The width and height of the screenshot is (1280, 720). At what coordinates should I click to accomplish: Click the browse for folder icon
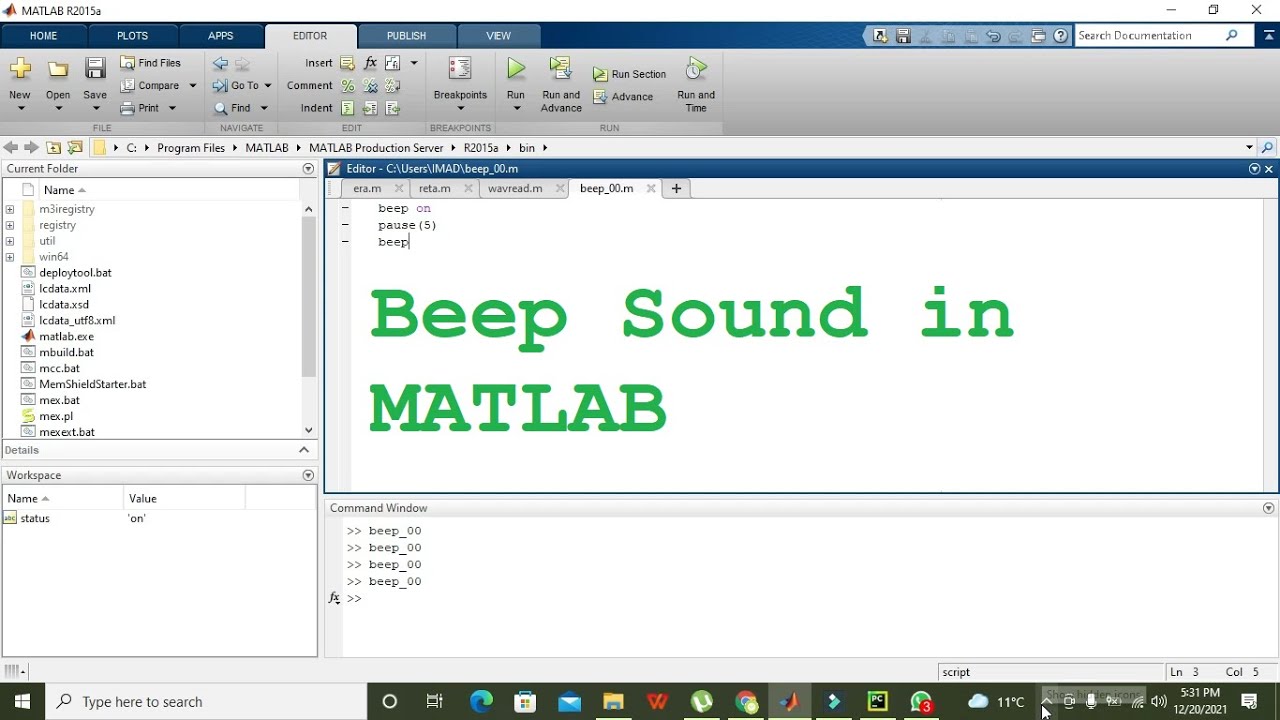(75, 147)
